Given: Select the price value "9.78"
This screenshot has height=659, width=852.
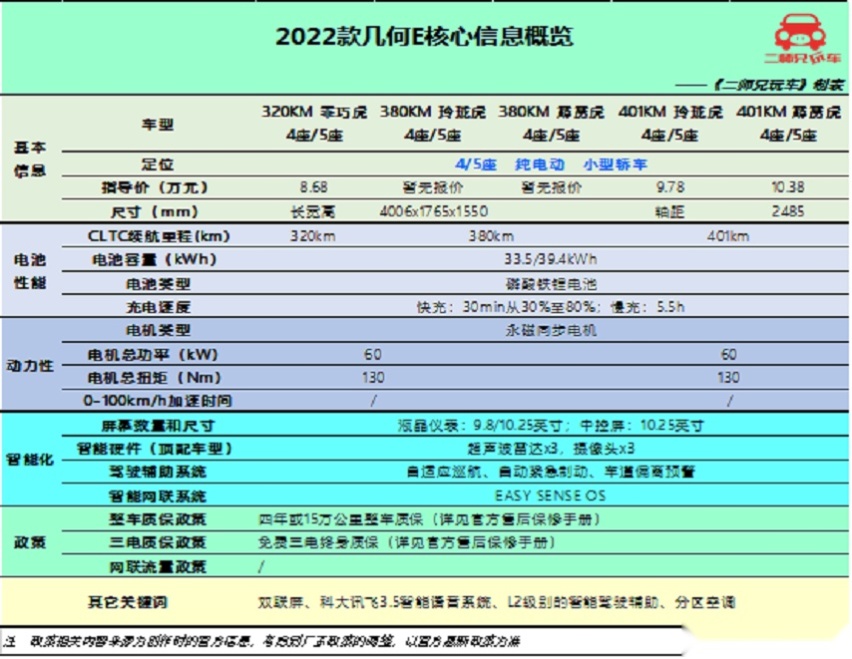Looking at the screenshot, I should pos(670,187).
